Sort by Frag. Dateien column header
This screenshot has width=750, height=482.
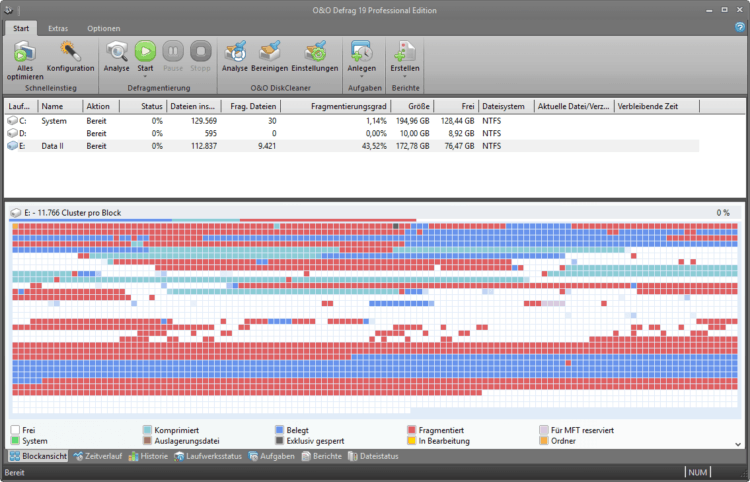point(251,106)
